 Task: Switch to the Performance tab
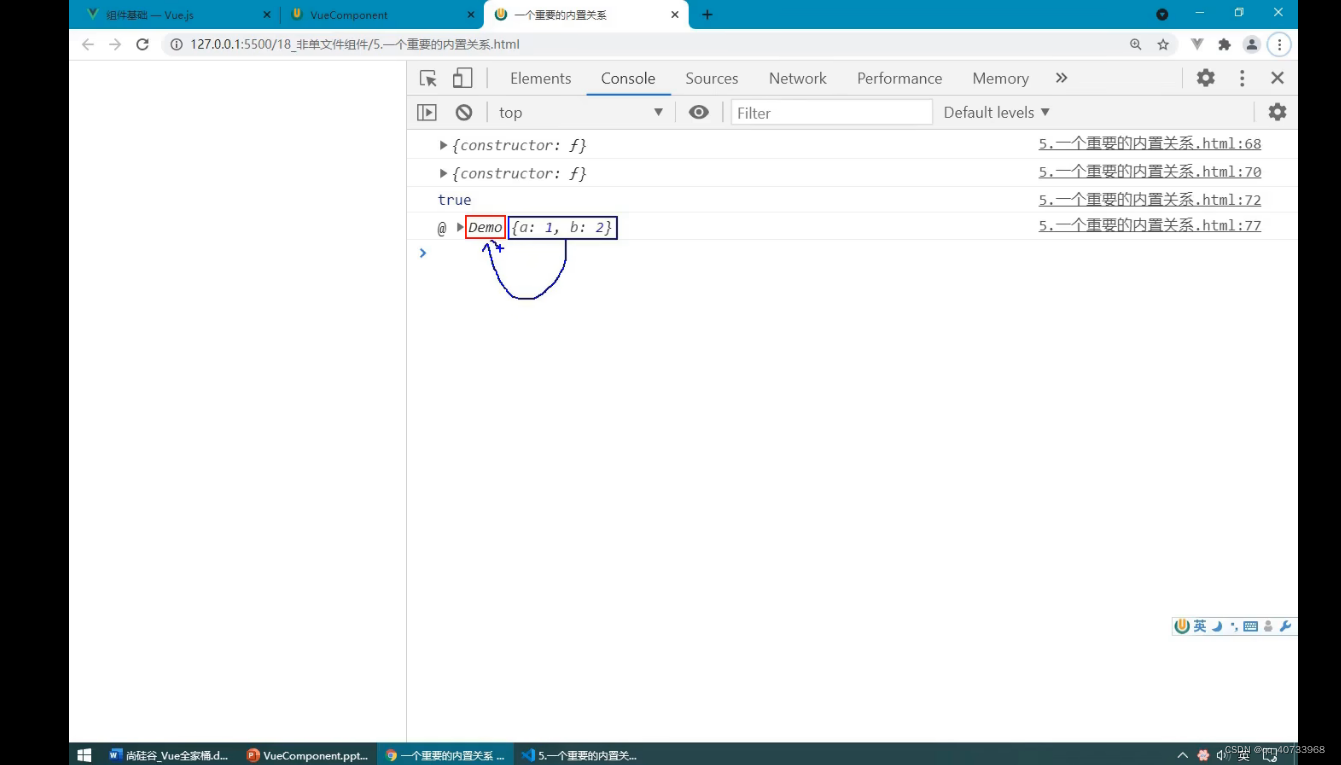pyautogui.click(x=899, y=78)
